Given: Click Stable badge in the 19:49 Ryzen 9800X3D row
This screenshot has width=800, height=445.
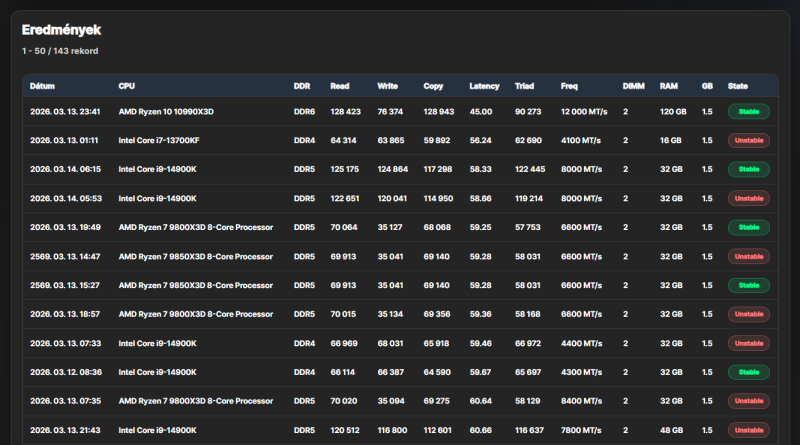Looking at the screenshot, I should coord(748,227).
